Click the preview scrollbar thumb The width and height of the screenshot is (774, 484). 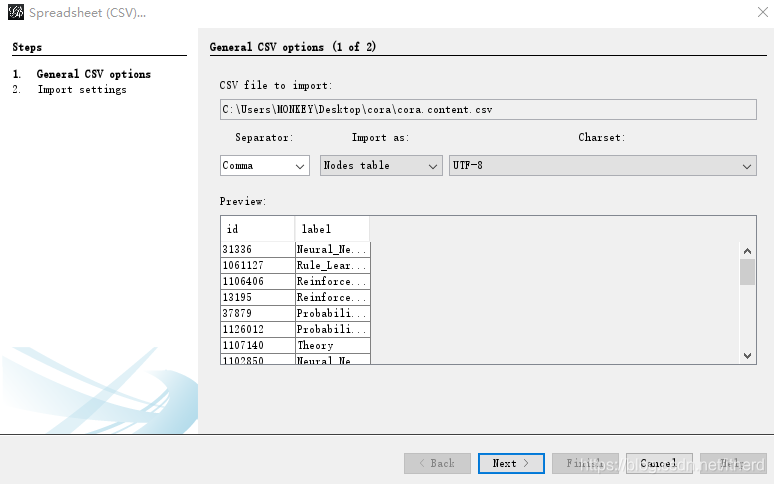[747, 272]
